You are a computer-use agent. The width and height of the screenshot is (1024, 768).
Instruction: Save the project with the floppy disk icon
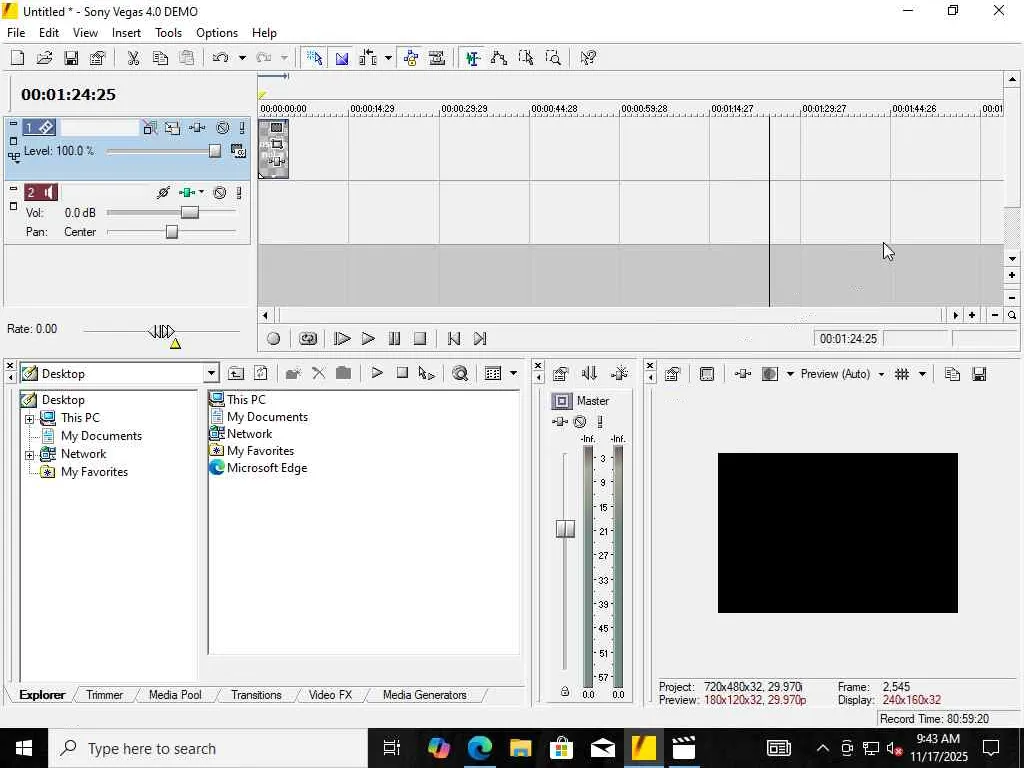(71, 58)
